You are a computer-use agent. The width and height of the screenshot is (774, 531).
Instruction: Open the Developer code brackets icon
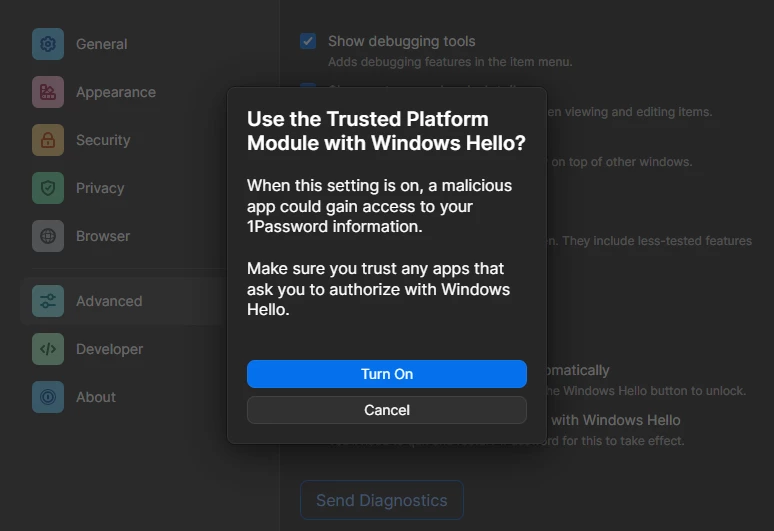click(48, 349)
